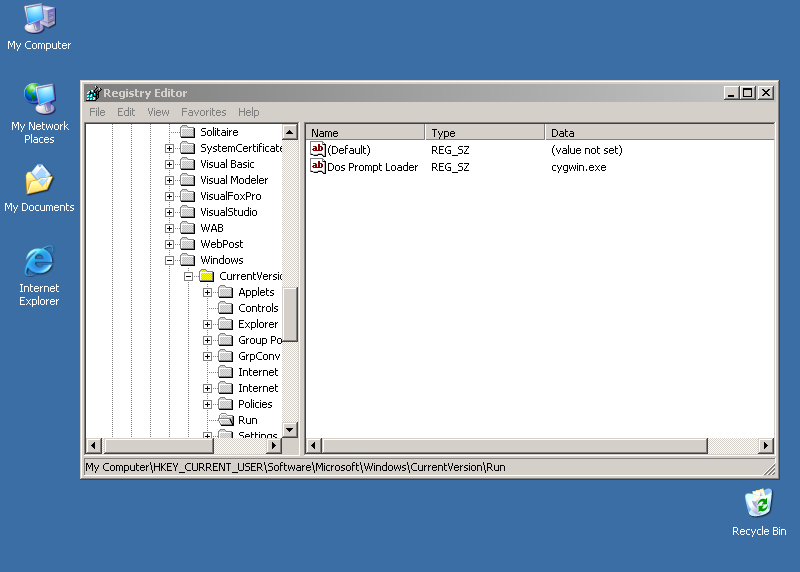Expand the Applets key
This screenshot has height=572, width=800.
pyautogui.click(x=207, y=292)
